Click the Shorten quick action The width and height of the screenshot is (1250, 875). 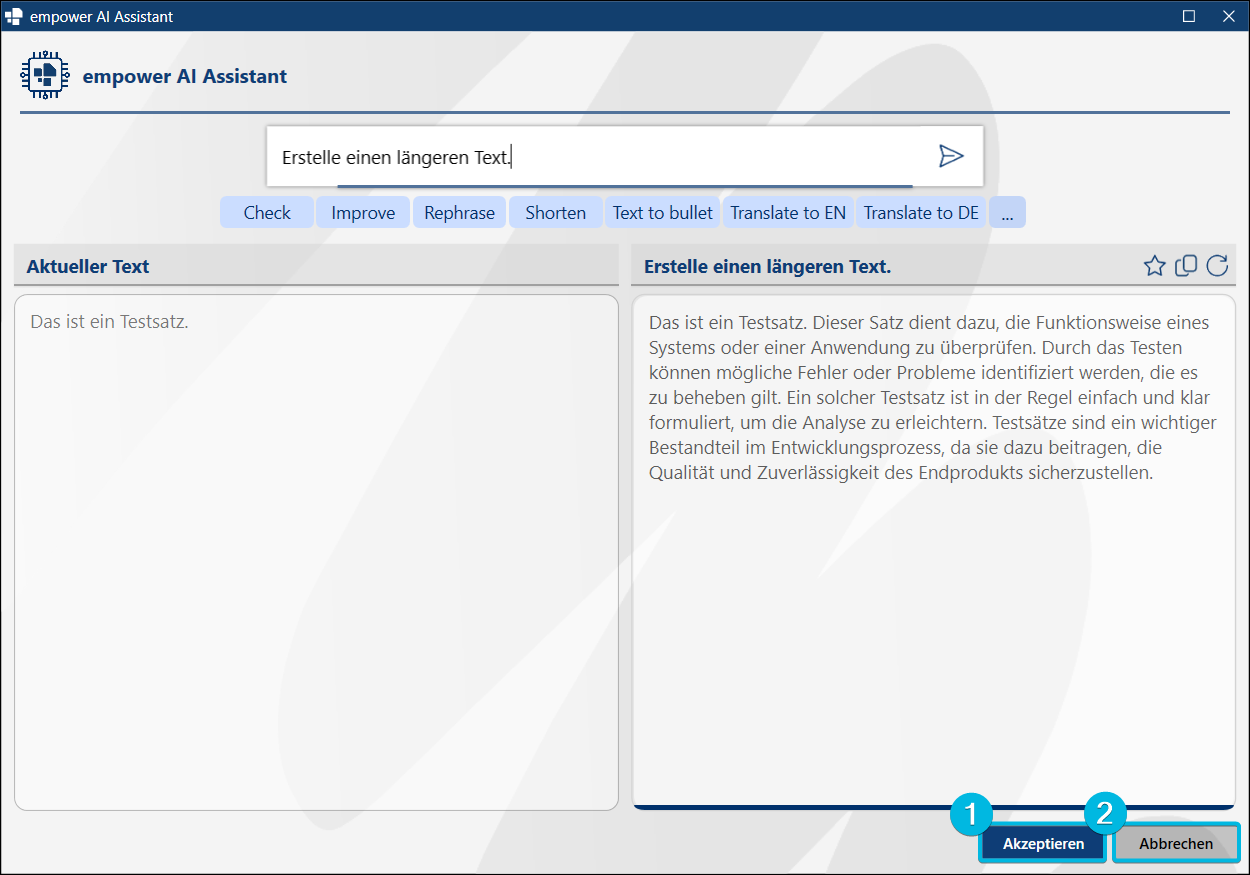click(555, 212)
